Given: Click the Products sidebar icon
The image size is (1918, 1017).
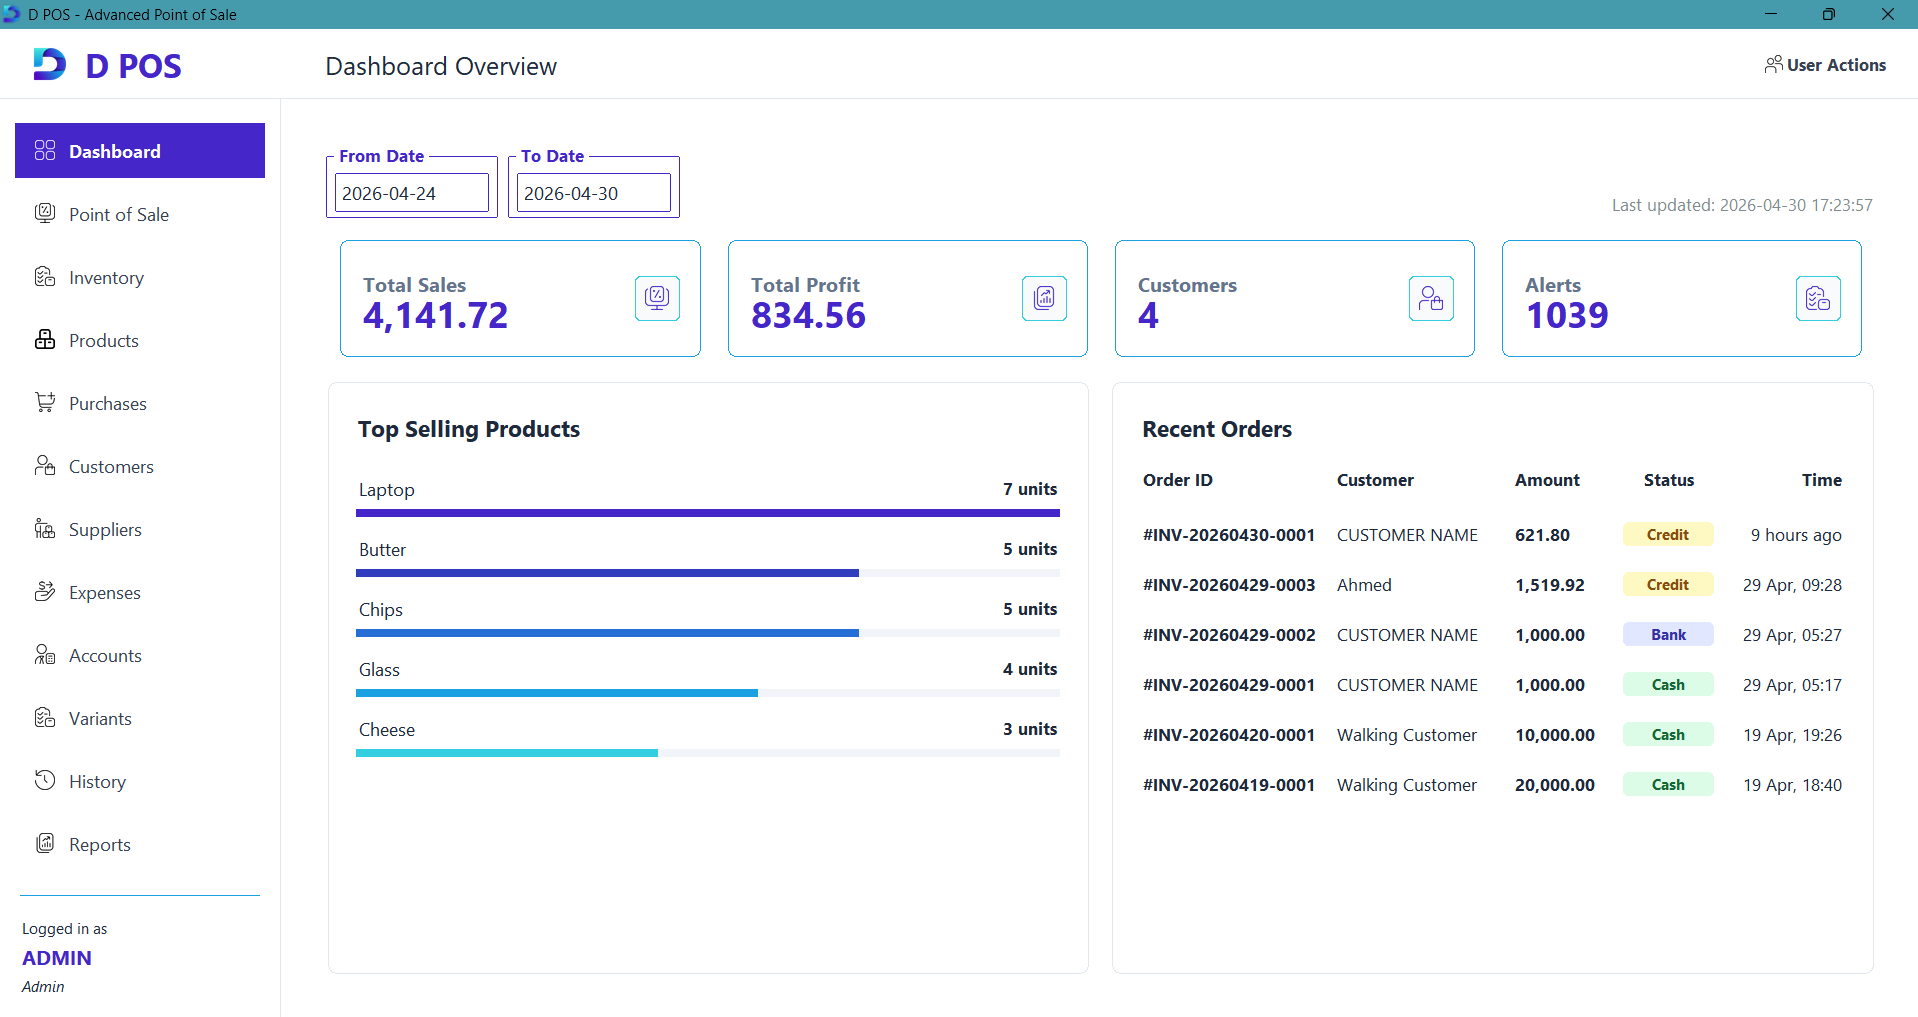Looking at the screenshot, I should [45, 340].
